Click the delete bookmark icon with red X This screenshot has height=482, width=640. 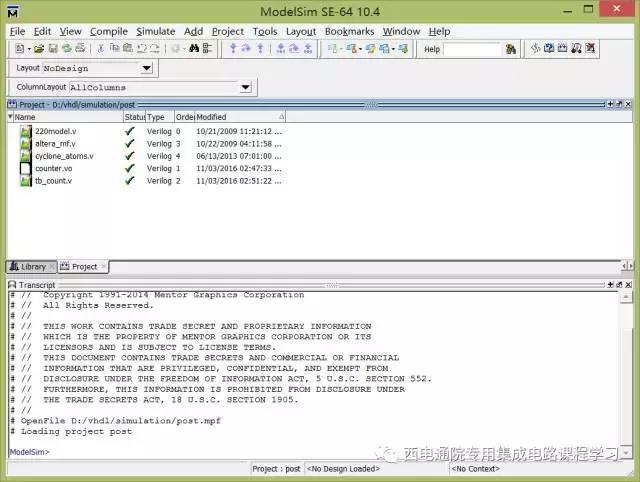tap(590, 49)
